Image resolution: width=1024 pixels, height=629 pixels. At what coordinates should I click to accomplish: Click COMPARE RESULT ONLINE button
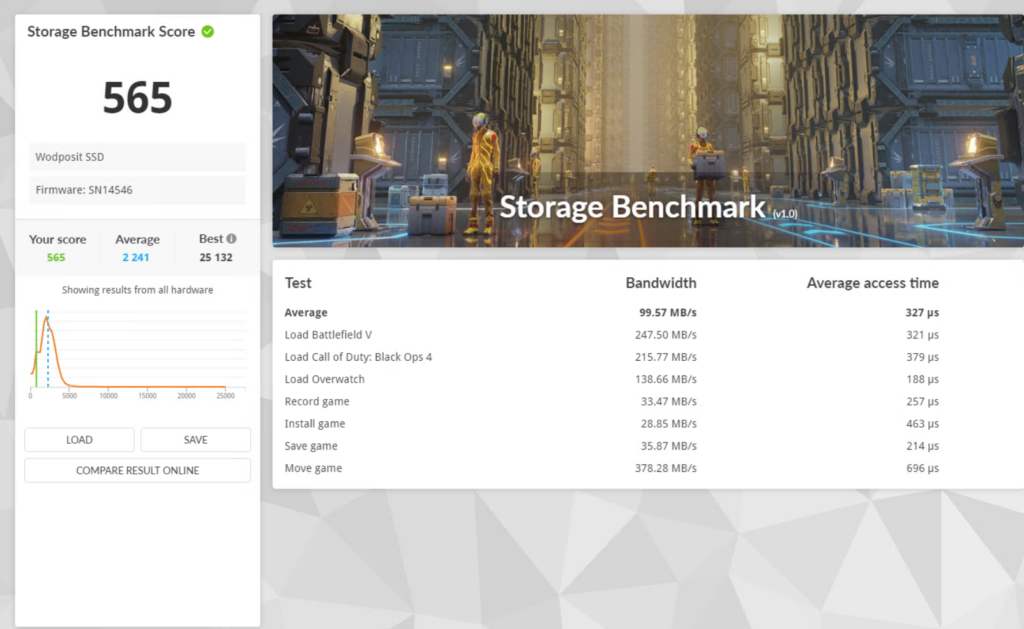pyautogui.click(x=137, y=470)
